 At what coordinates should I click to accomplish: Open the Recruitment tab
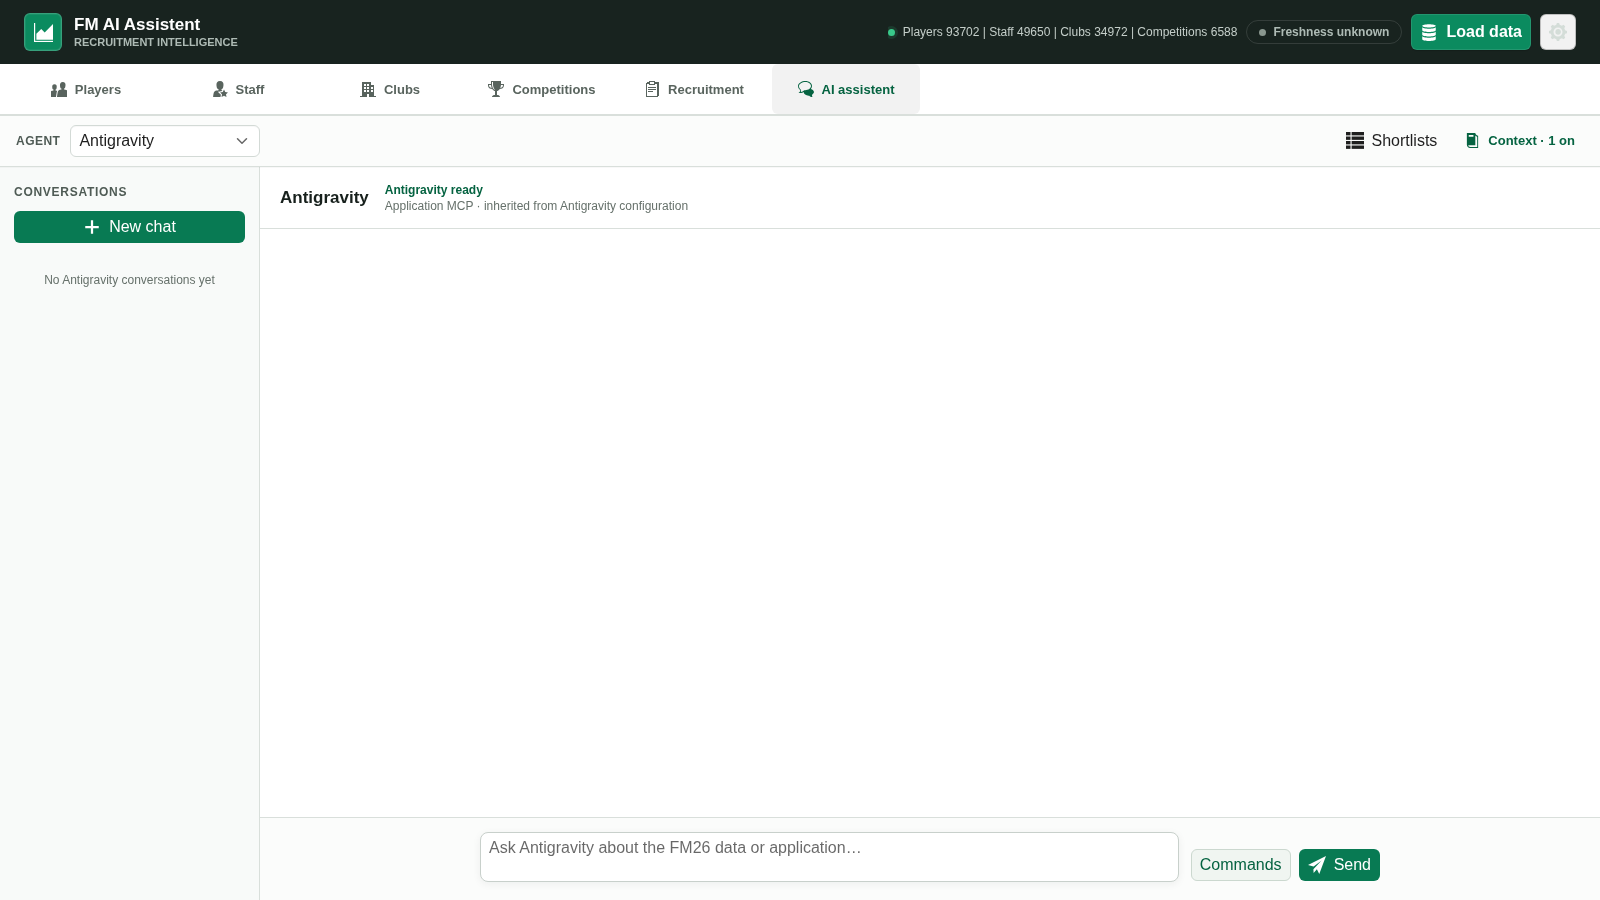[x=694, y=89]
